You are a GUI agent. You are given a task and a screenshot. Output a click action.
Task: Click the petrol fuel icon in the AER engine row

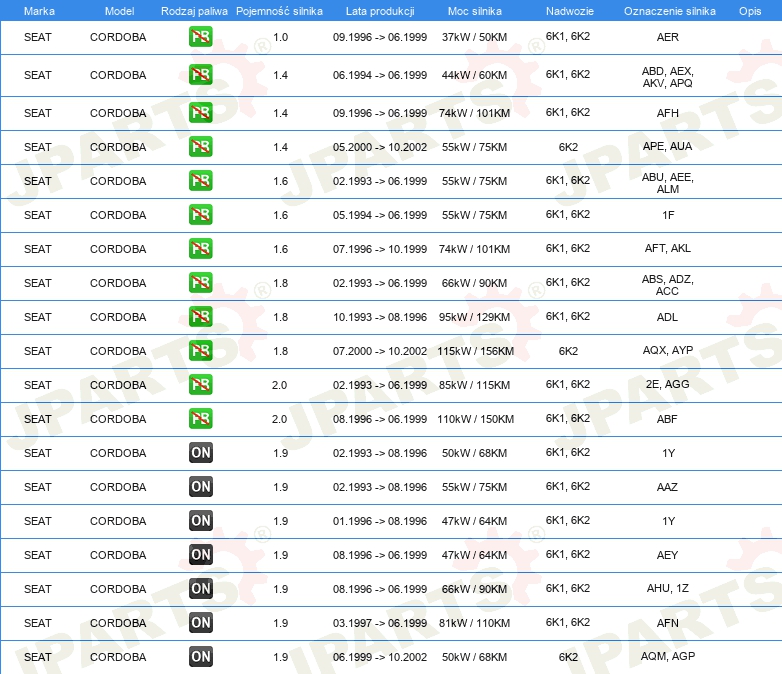pos(200,37)
